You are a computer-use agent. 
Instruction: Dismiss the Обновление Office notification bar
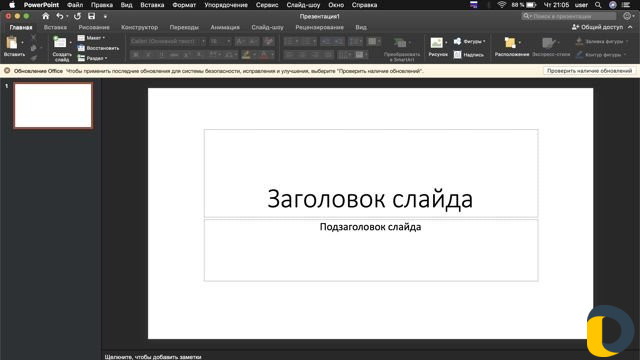[x=7, y=71]
